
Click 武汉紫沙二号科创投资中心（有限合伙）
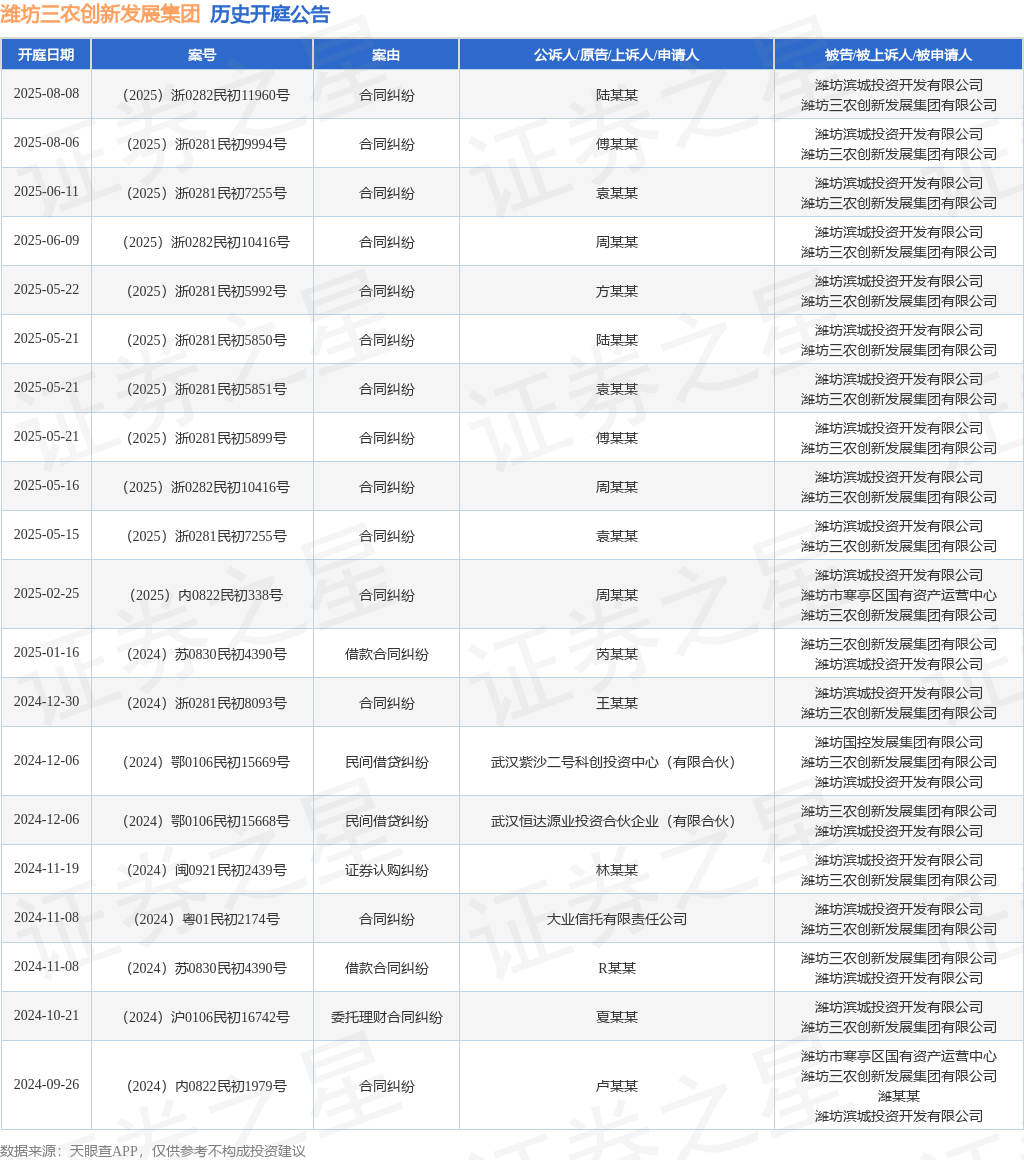pos(616,762)
